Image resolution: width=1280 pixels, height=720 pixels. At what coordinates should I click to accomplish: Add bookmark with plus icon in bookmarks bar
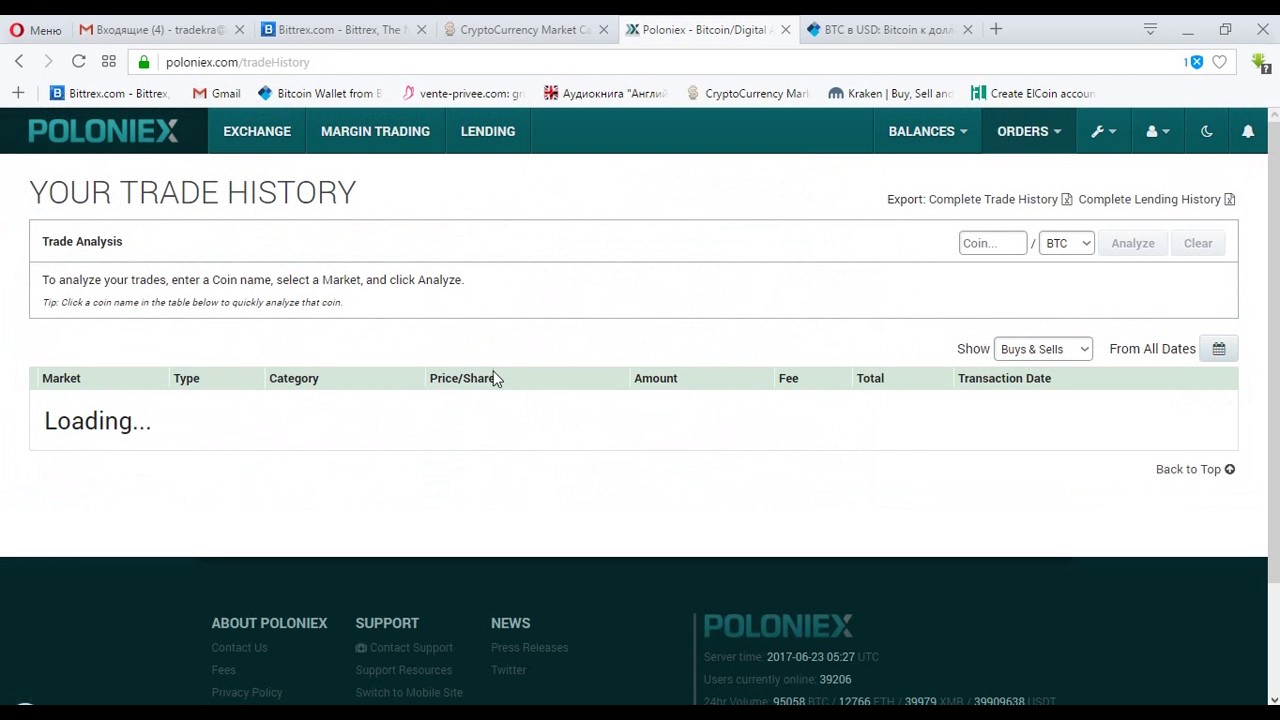tap(18, 93)
